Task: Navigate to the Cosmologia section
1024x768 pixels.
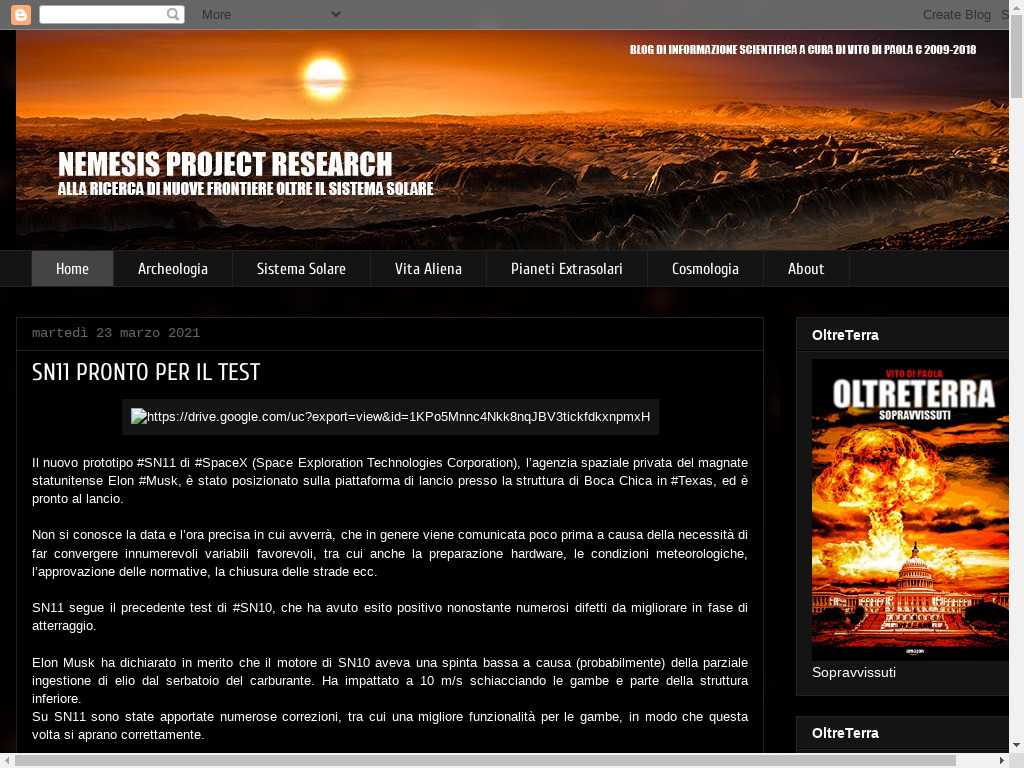Action: point(705,269)
